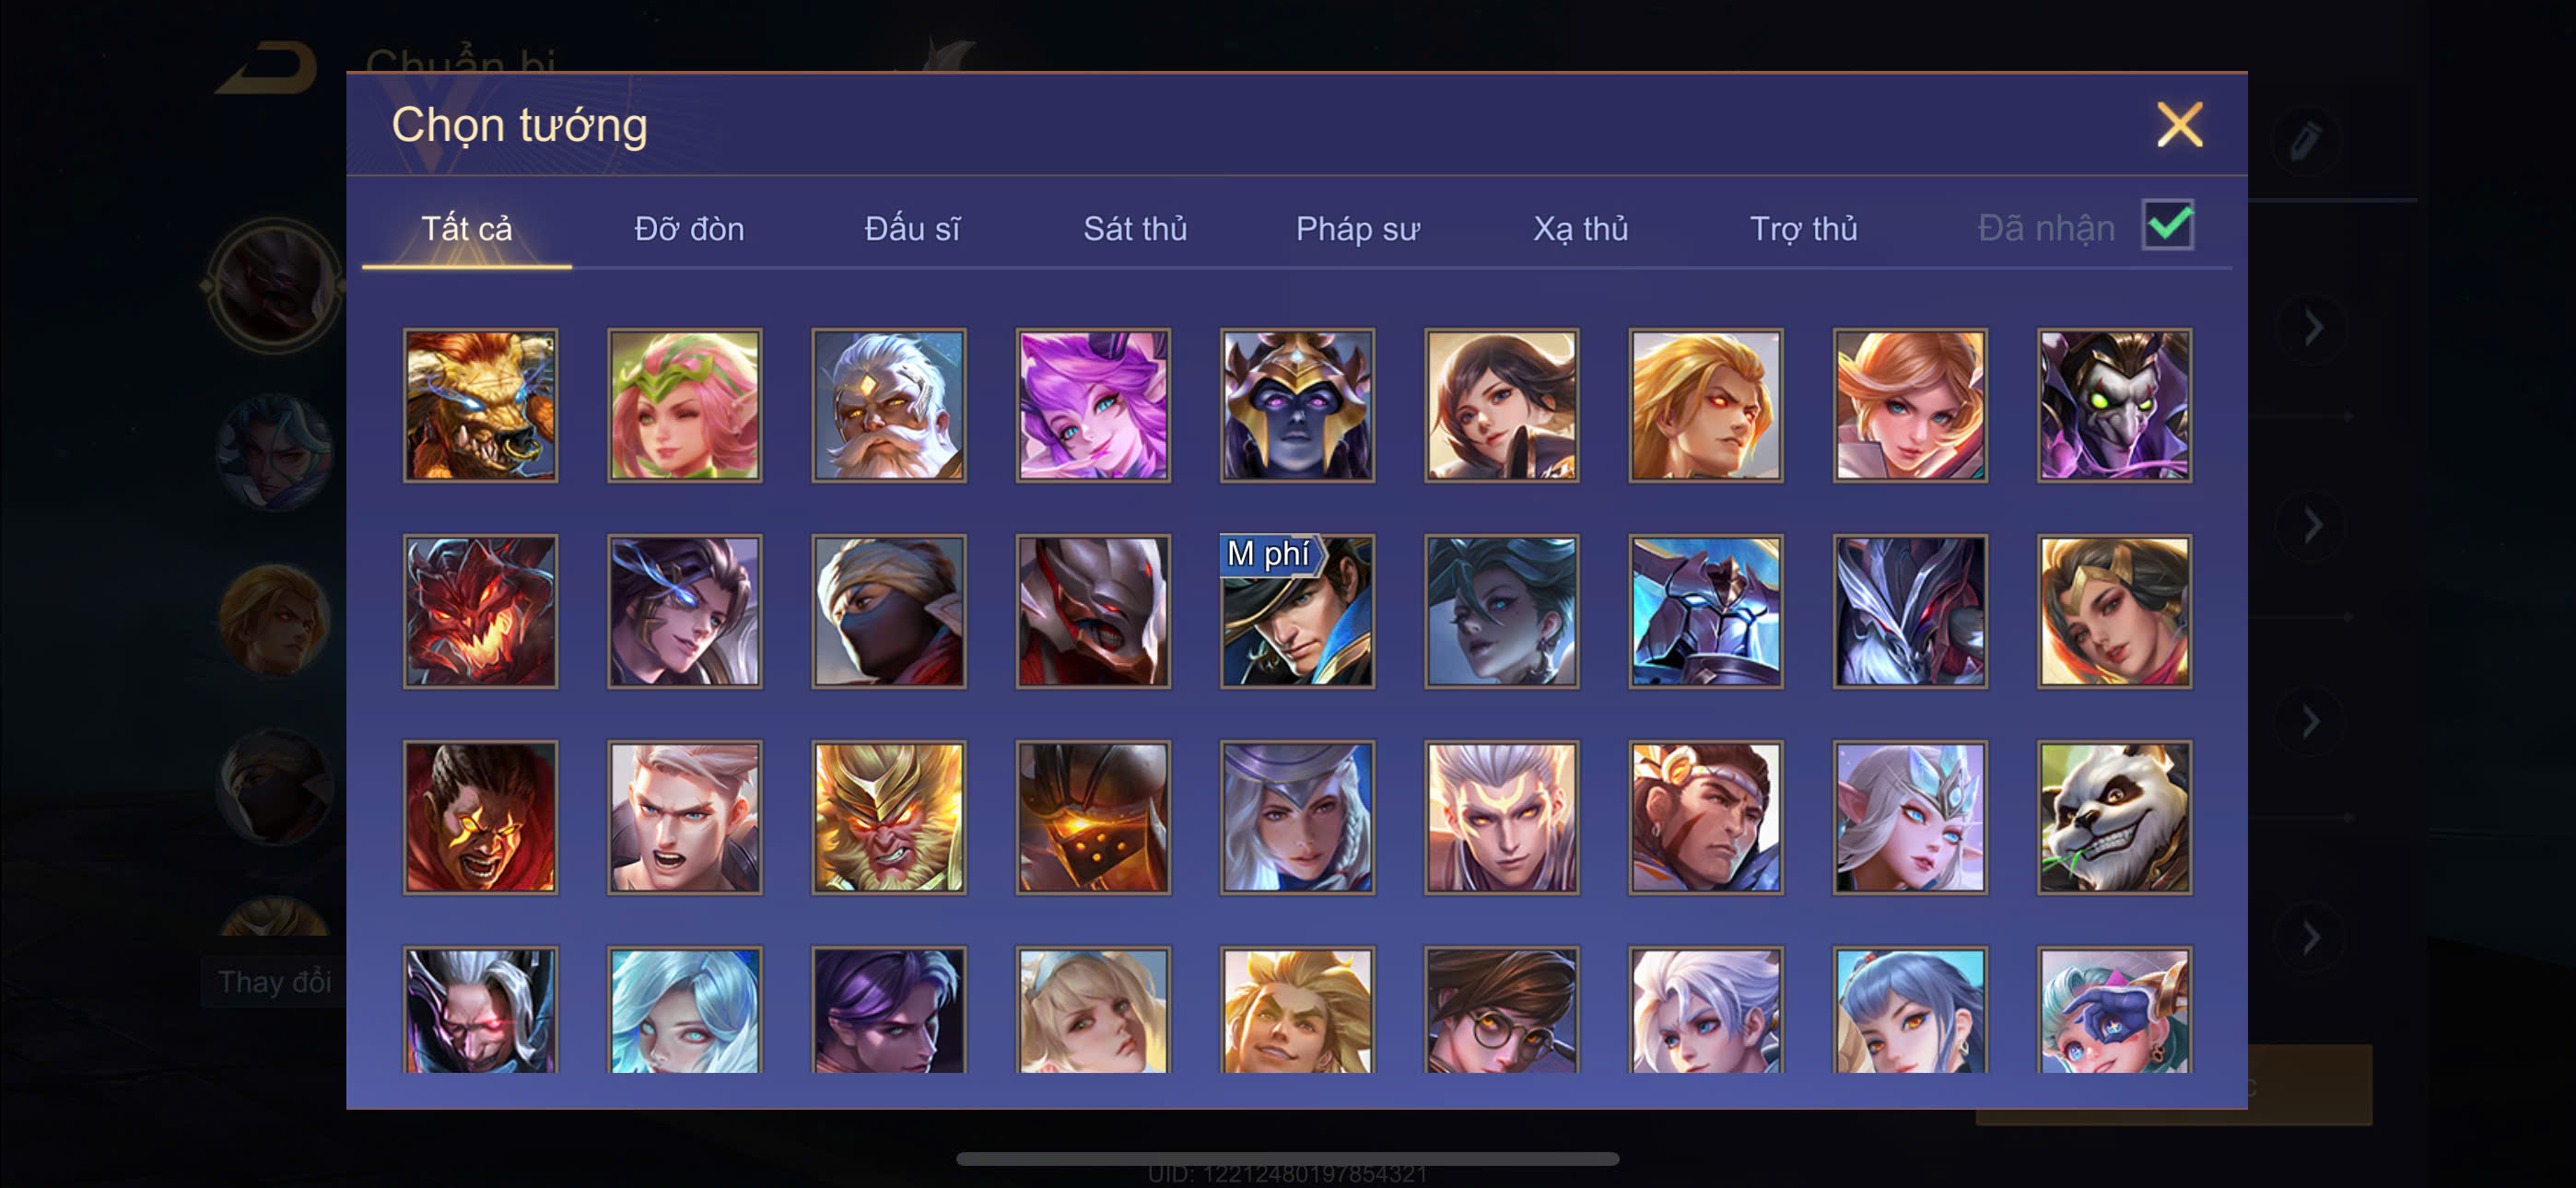Click the Thay đổi button
Screen dimensions: 2576x1188
pyautogui.click(x=274, y=981)
